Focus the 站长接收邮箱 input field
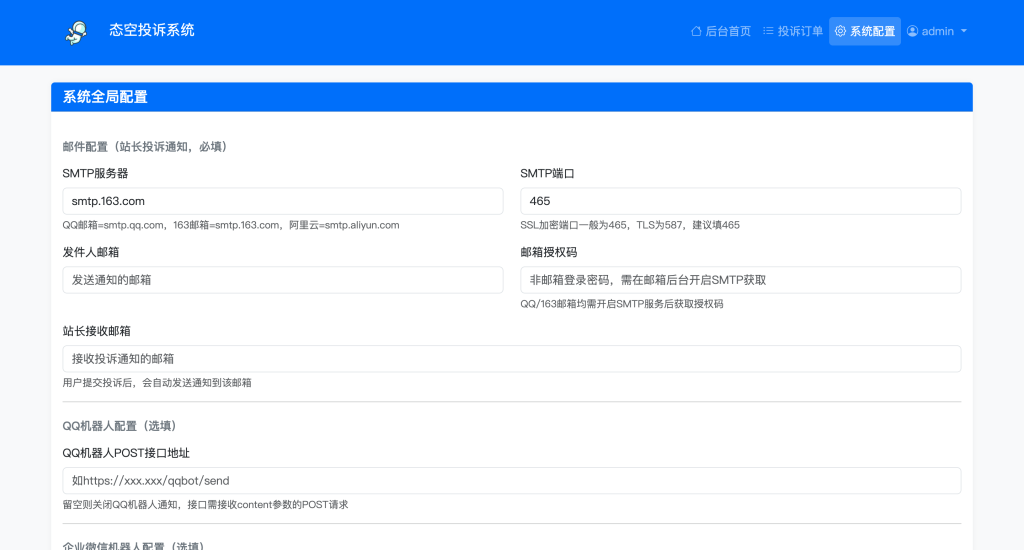The height and width of the screenshot is (550, 1024). coord(512,359)
